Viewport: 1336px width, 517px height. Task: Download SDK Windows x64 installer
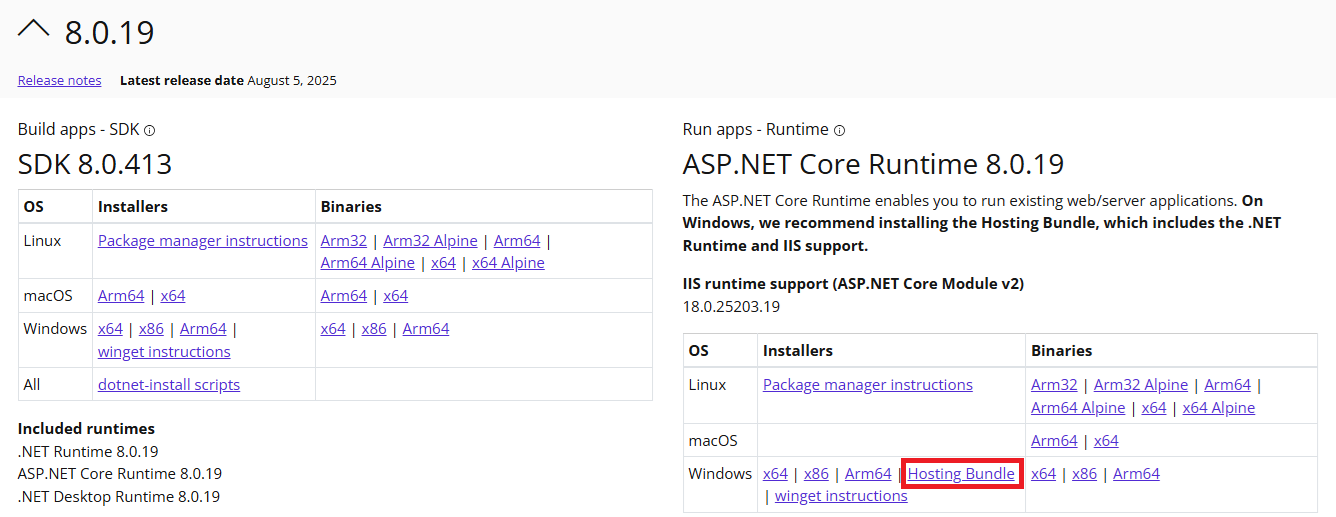tap(110, 329)
